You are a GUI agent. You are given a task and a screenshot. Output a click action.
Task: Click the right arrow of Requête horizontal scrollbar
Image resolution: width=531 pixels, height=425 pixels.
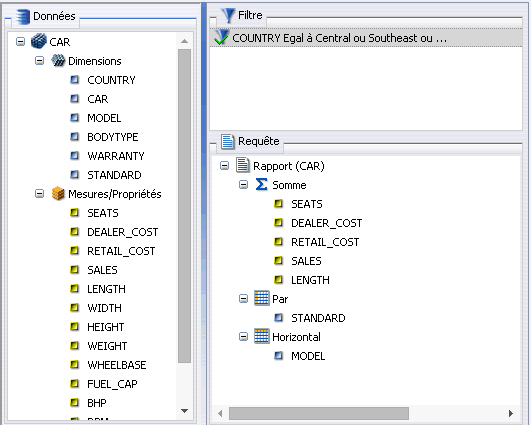click(x=511, y=413)
